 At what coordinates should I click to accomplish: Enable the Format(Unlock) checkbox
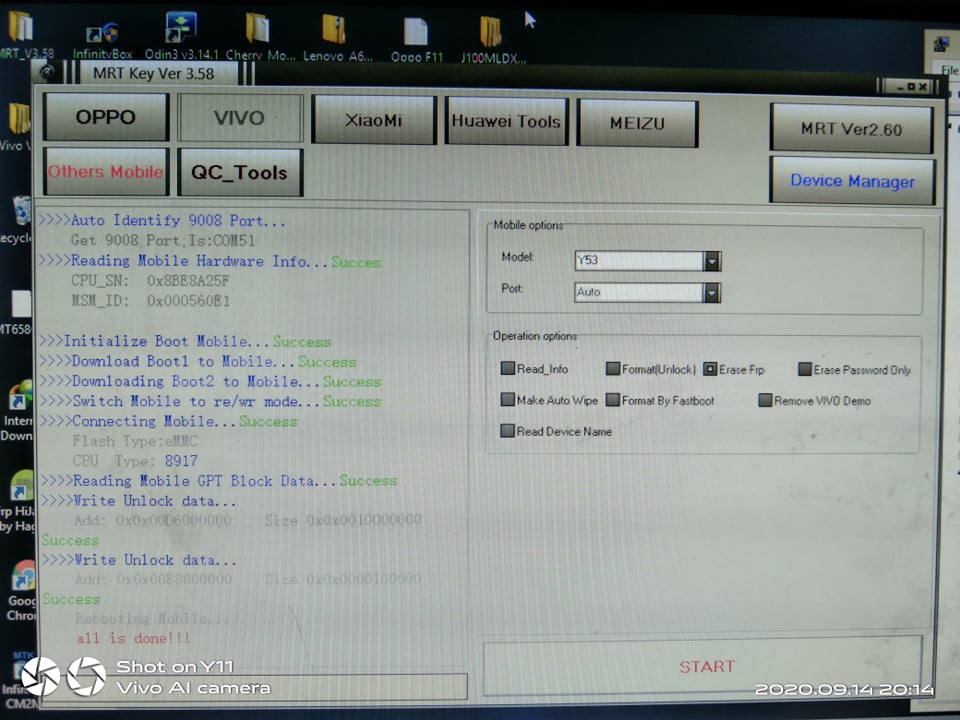tap(612, 369)
